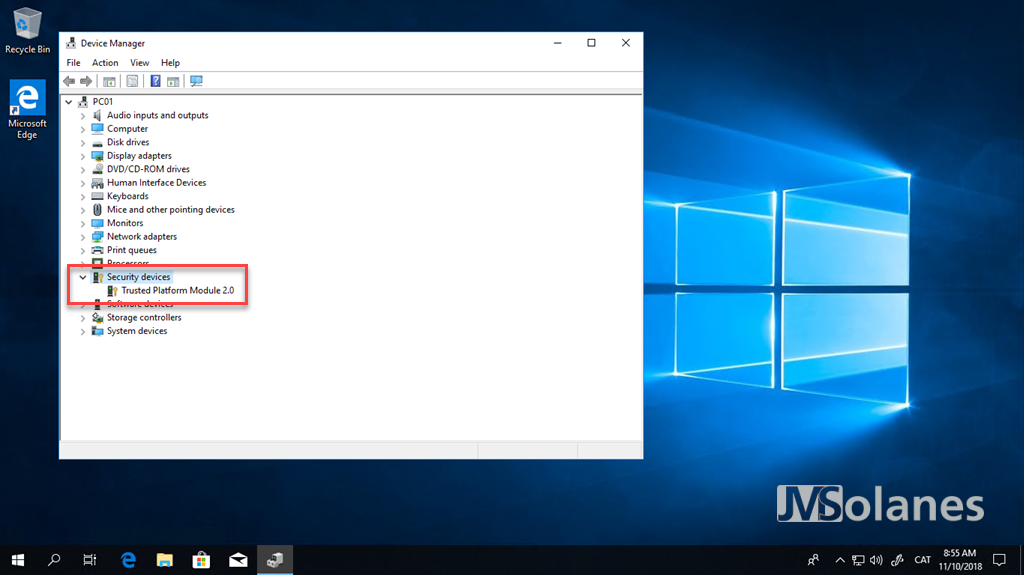Click the People icon in system tray
Screen dimensions: 1024x575
point(814,560)
